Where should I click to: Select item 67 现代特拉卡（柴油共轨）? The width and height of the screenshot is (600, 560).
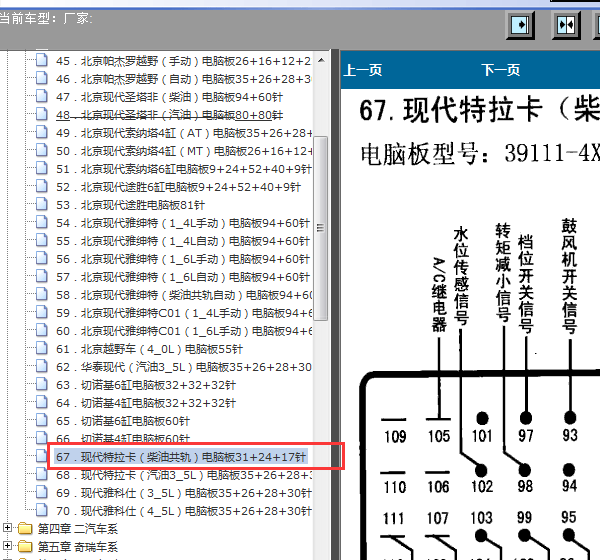[181, 457]
